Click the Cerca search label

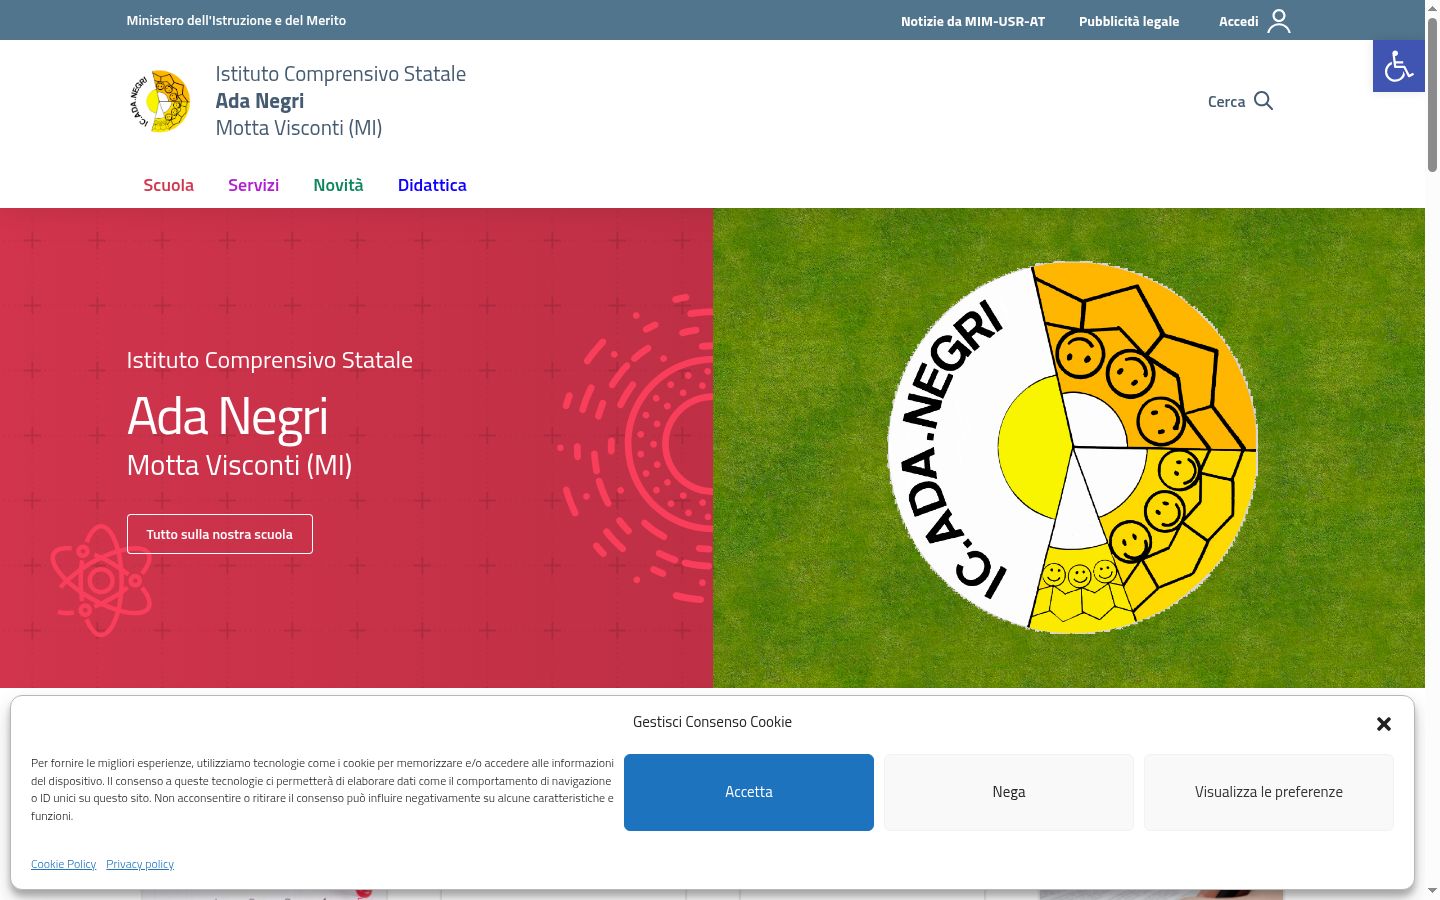click(1226, 101)
